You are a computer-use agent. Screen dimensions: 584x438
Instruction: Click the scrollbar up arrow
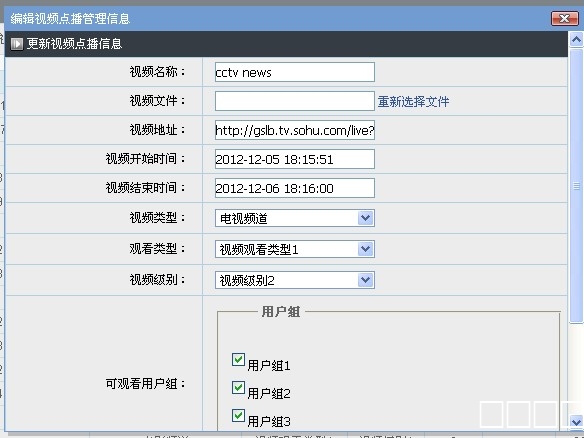576,39
